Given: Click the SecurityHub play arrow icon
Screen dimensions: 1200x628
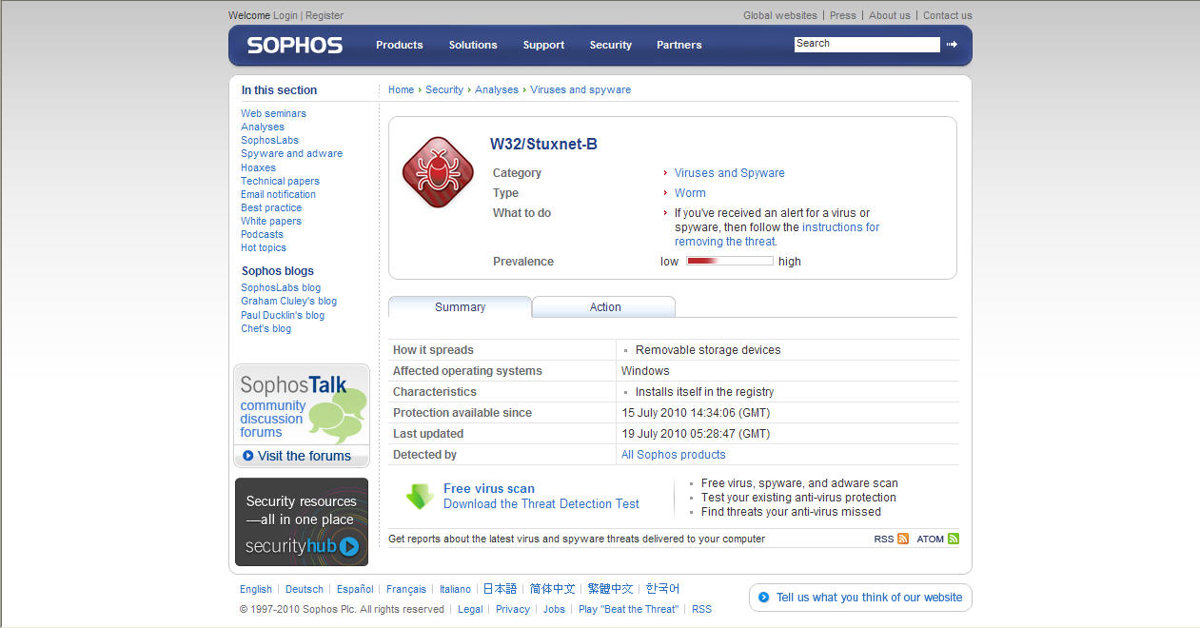Looking at the screenshot, I should [348, 546].
